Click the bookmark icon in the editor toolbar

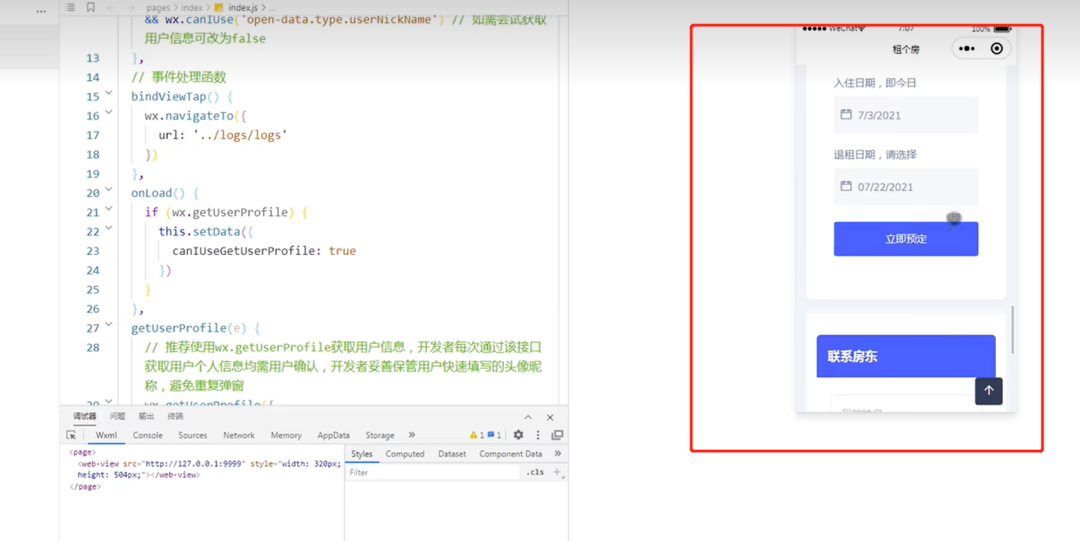point(91,8)
